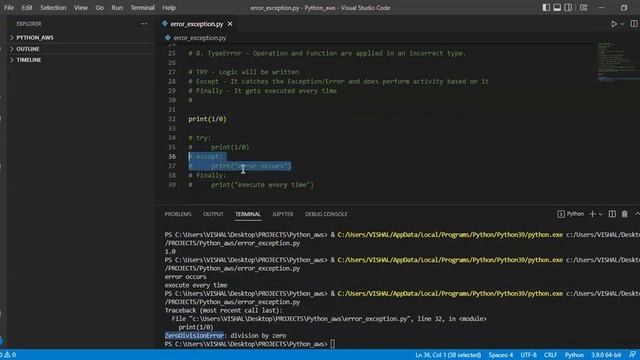Kill terminal with the trash icon
This screenshot has width=640, height=360.
point(624,214)
